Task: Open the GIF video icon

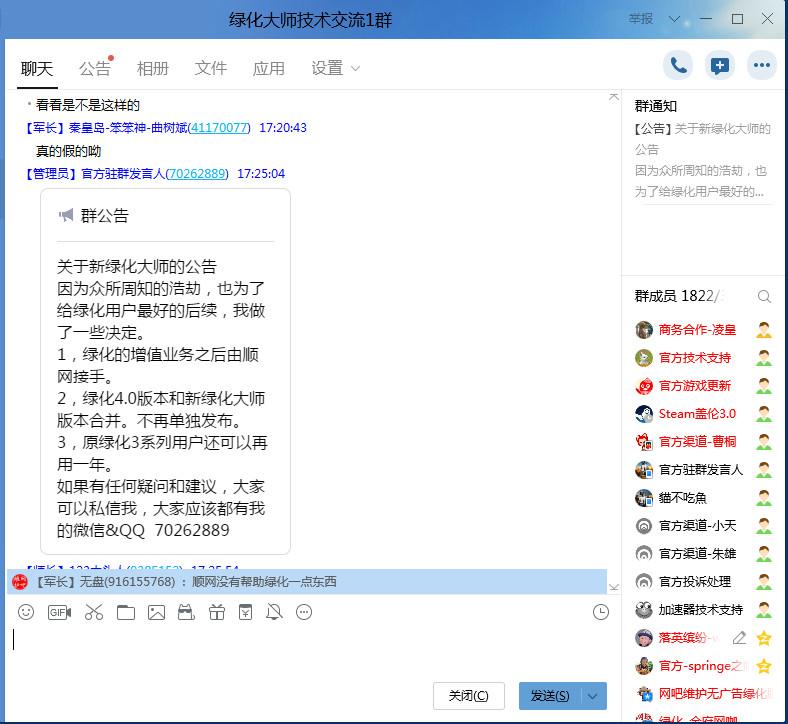Action: point(59,612)
